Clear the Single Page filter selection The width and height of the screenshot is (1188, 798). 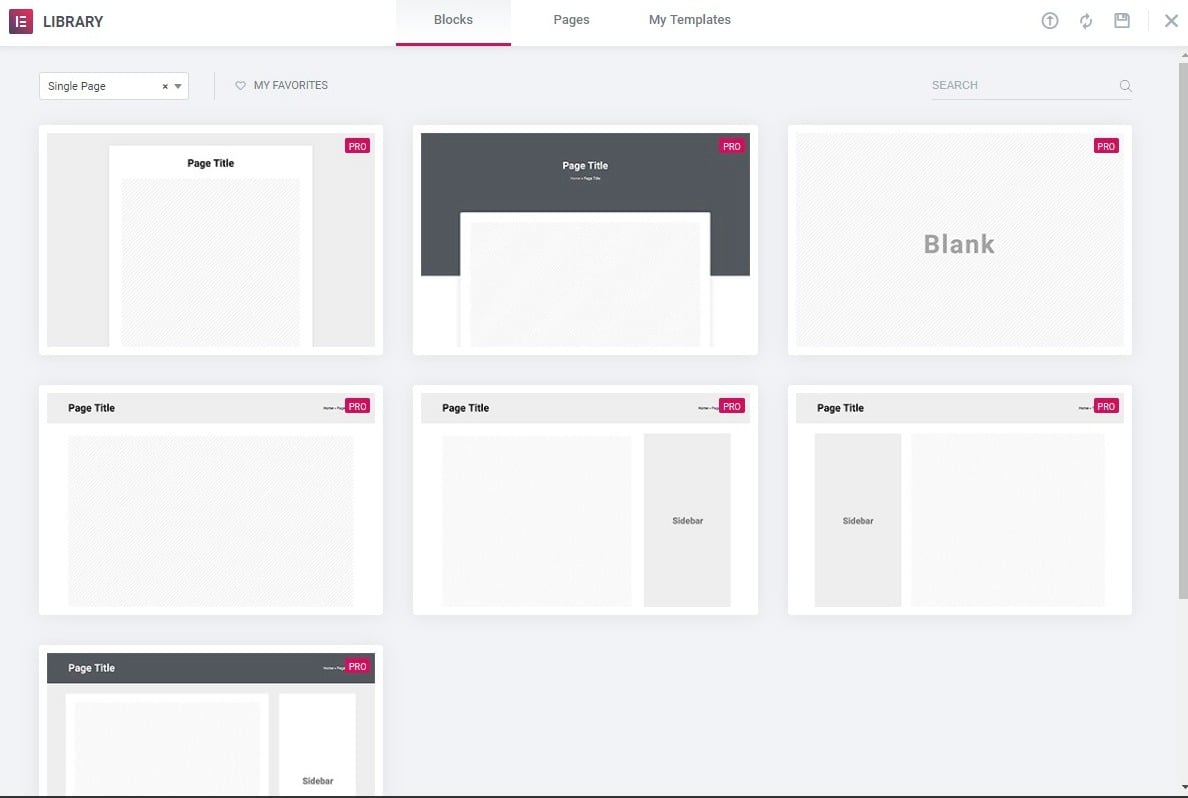(165, 87)
